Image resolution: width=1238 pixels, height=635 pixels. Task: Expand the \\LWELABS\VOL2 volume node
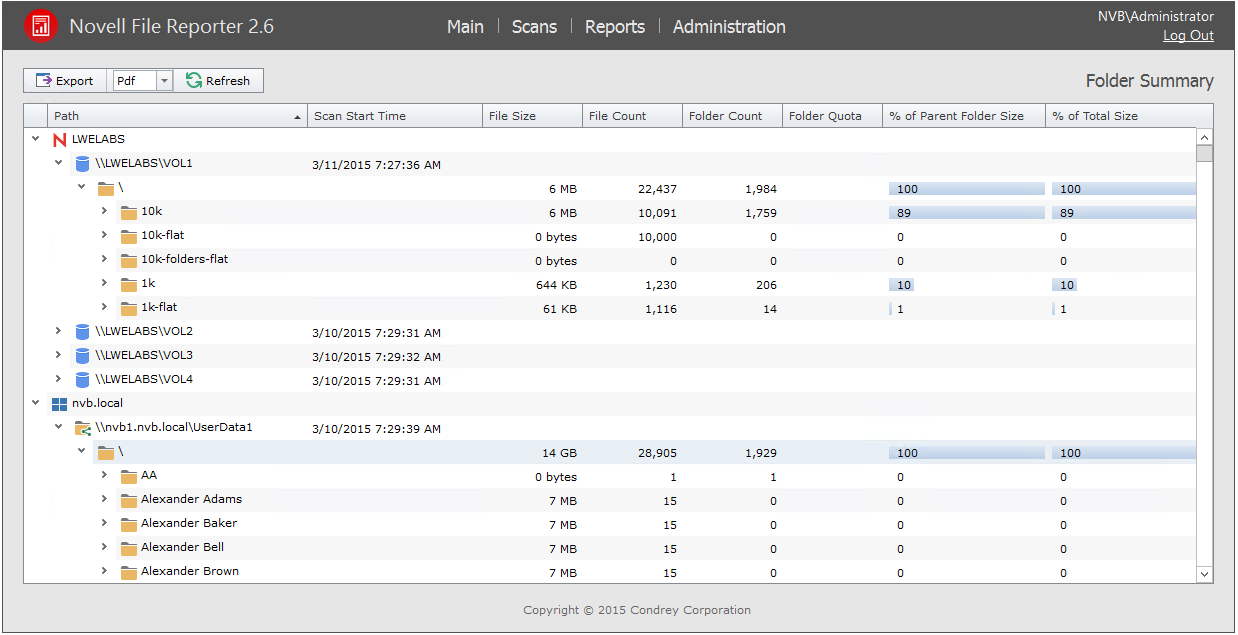(x=59, y=331)
